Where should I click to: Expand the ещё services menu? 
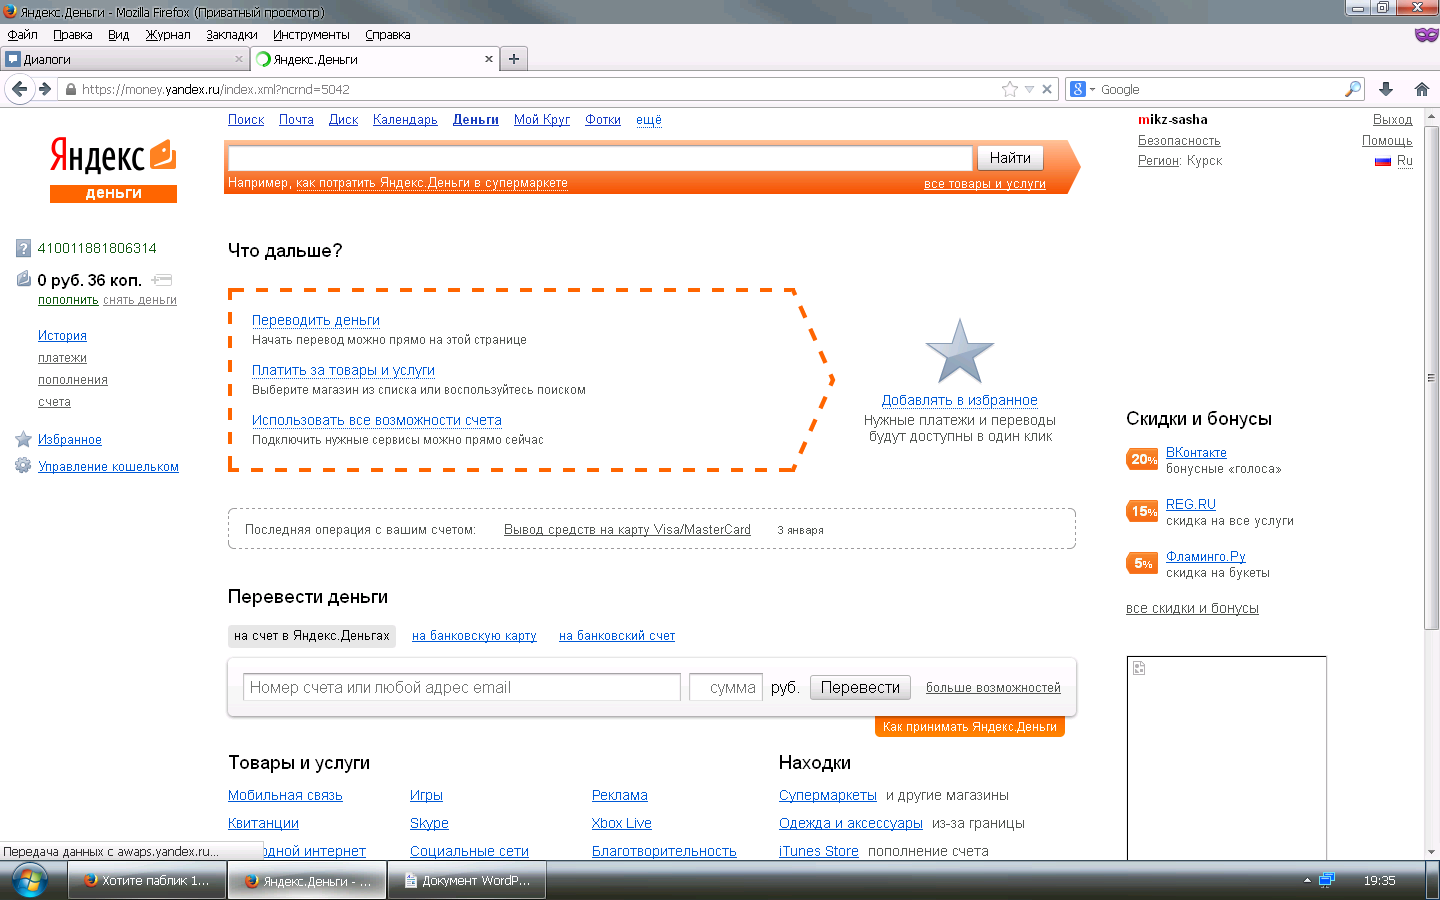[x=649, y=120]
